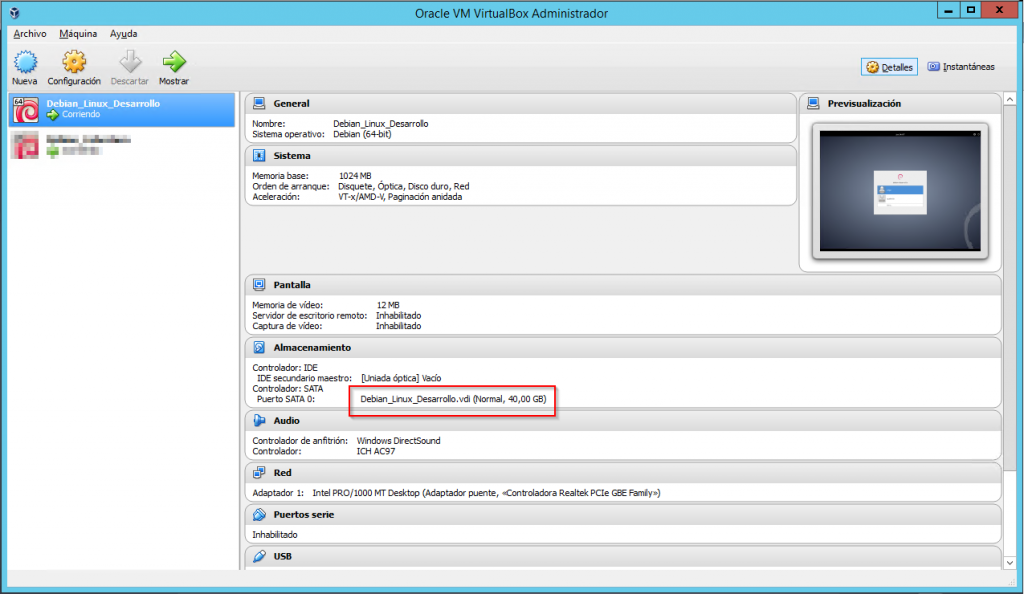This screenshot has height=594, width=1024.
Task: Click the '1024 MB' memory value
Action: coord(355,176)
